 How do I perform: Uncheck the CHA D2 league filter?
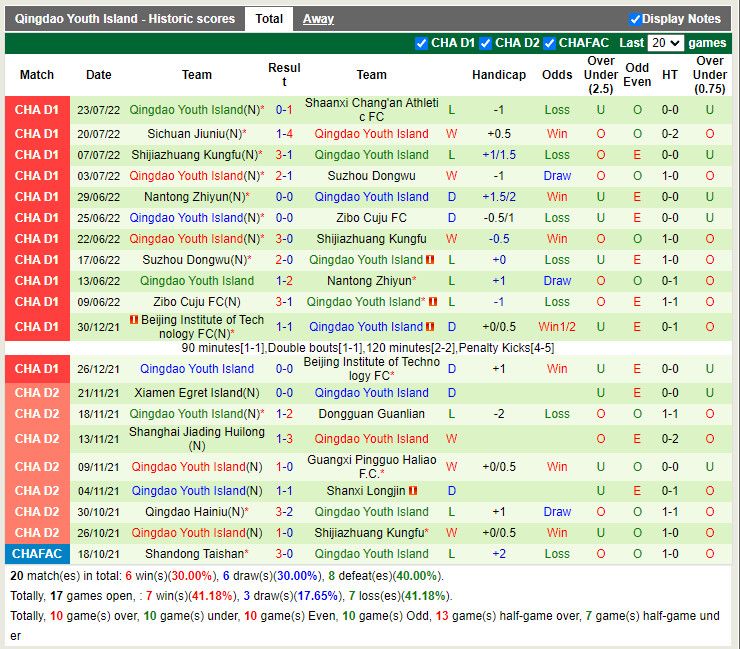tap(485, 43)
